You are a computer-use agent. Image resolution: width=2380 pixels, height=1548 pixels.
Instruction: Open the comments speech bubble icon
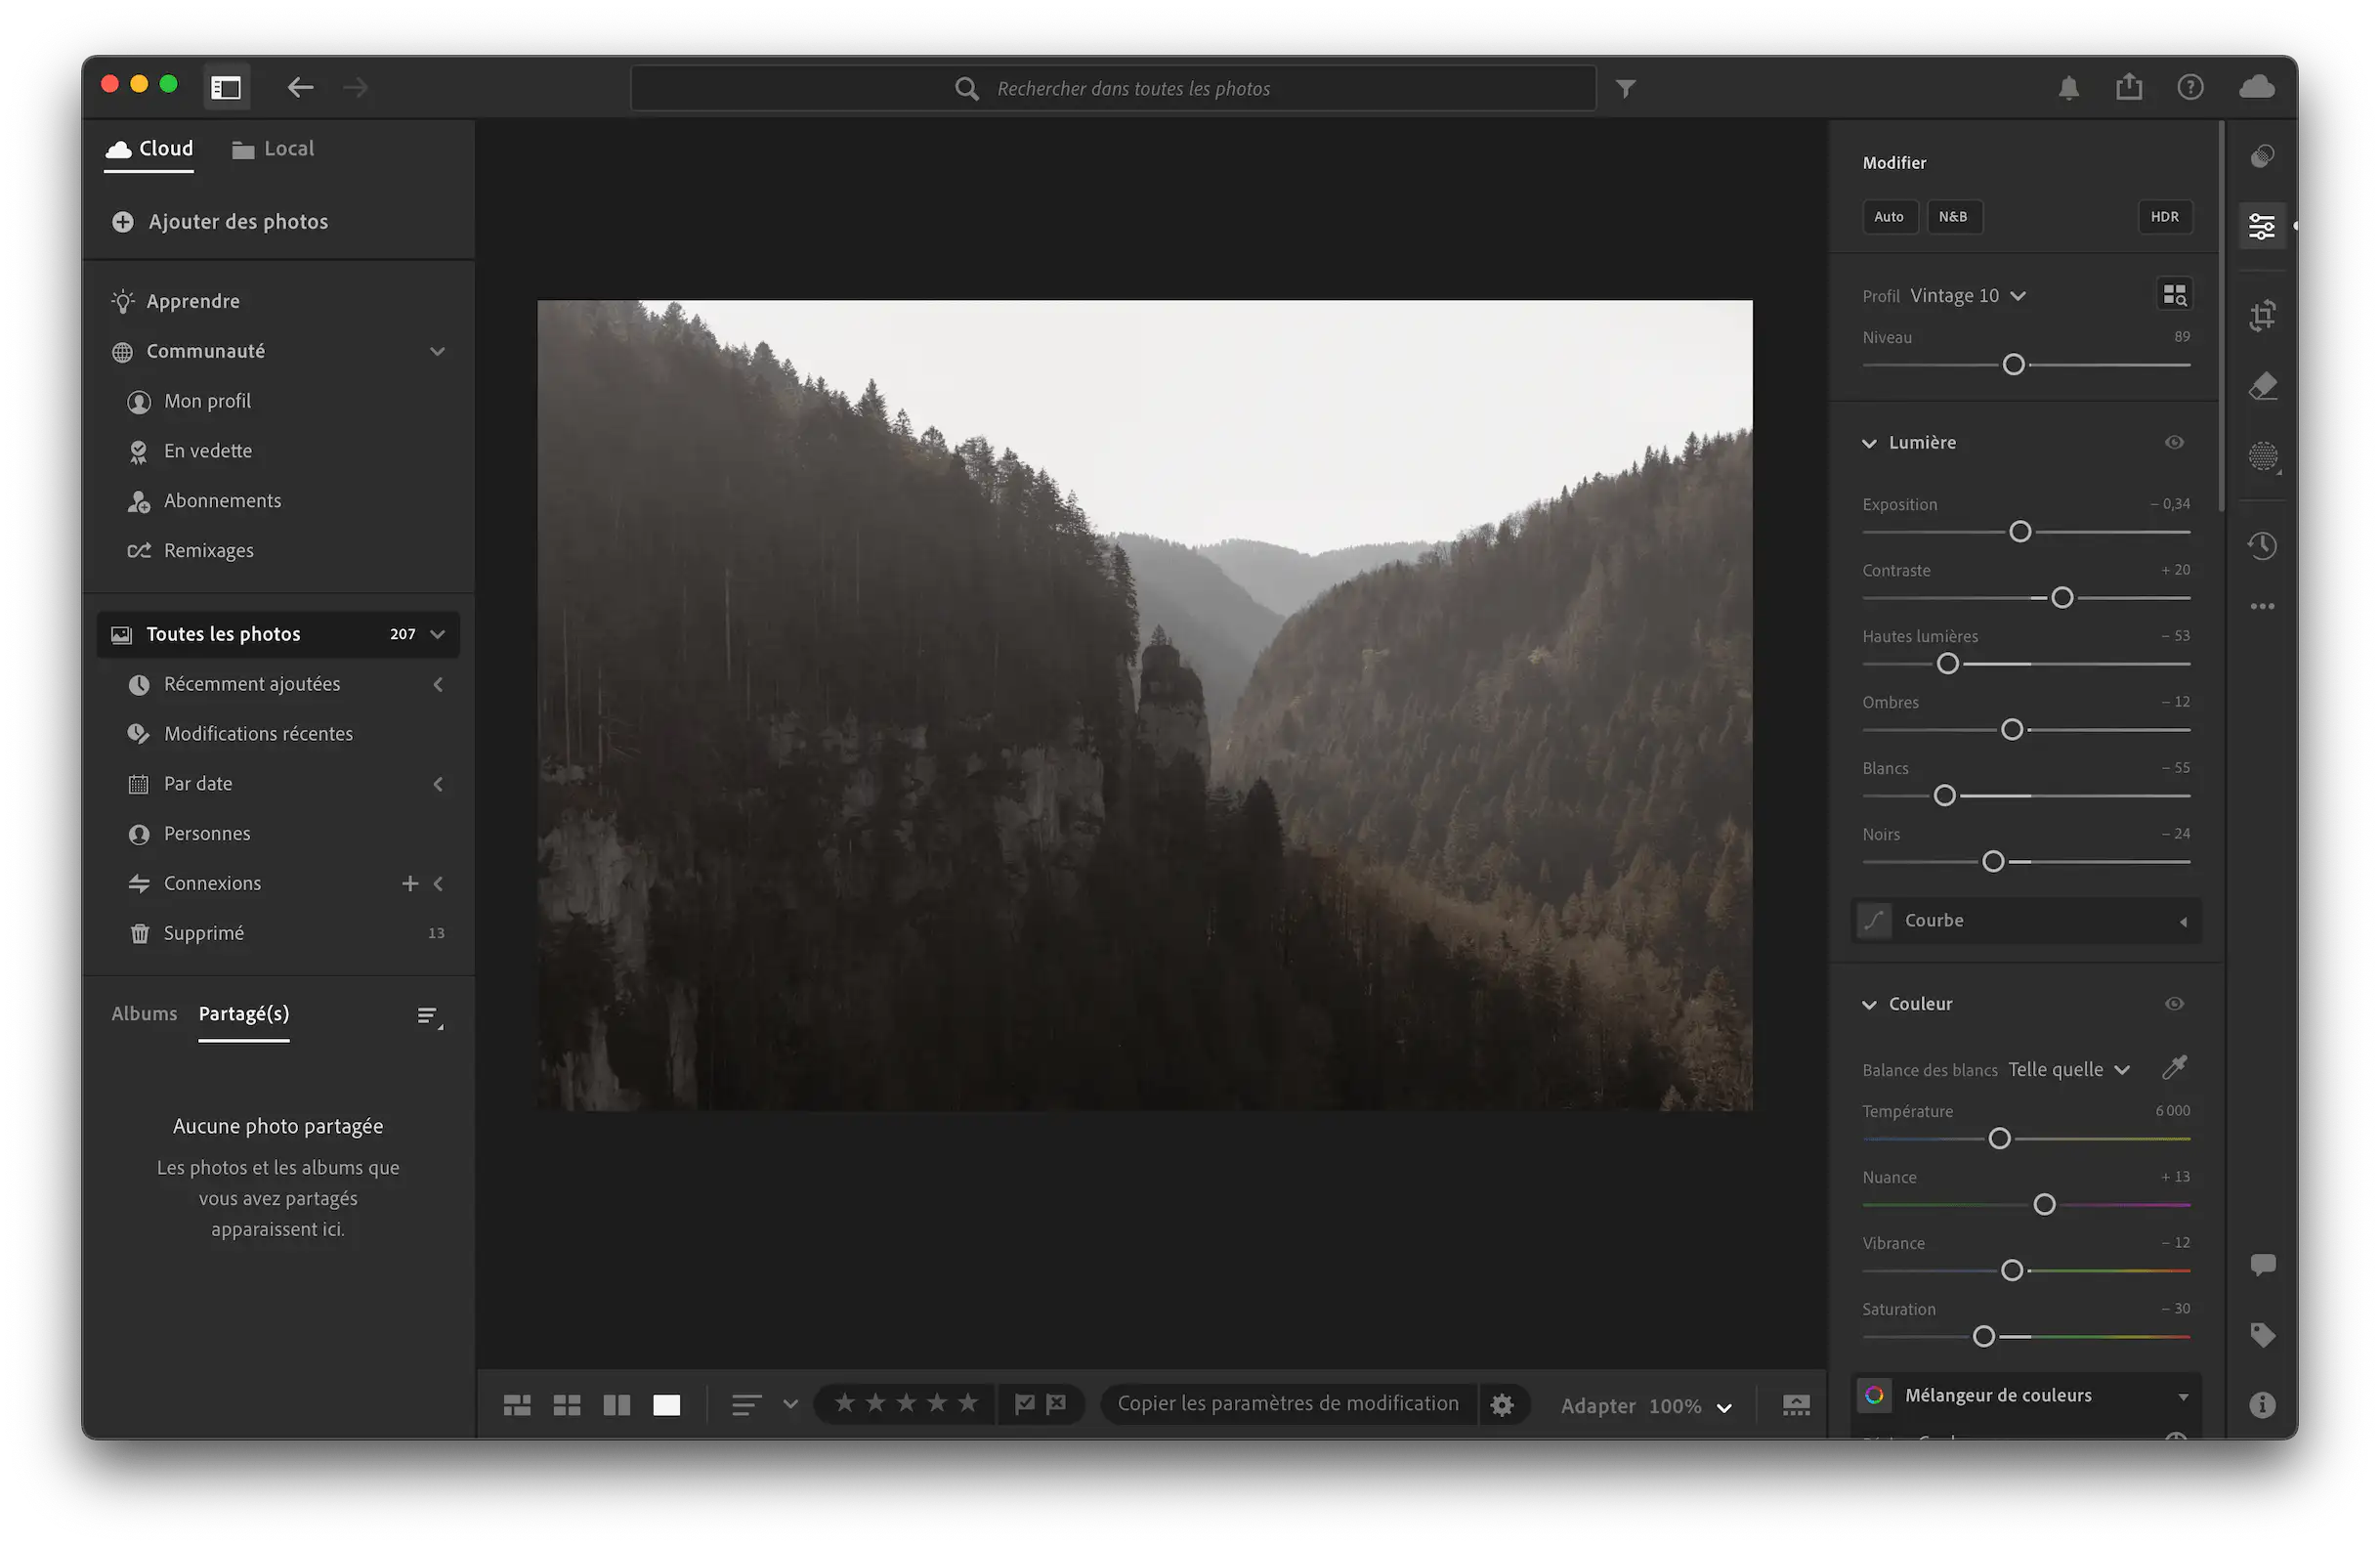2262,1265
